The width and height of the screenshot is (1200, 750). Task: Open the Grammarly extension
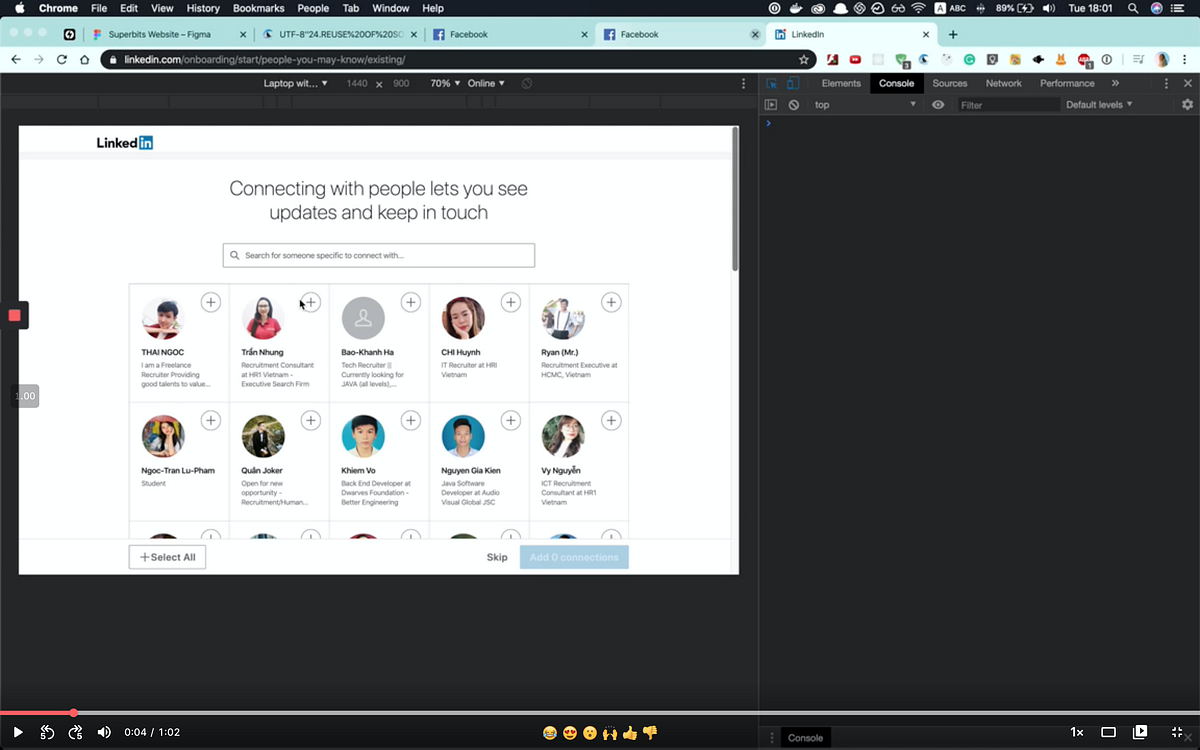968,60
